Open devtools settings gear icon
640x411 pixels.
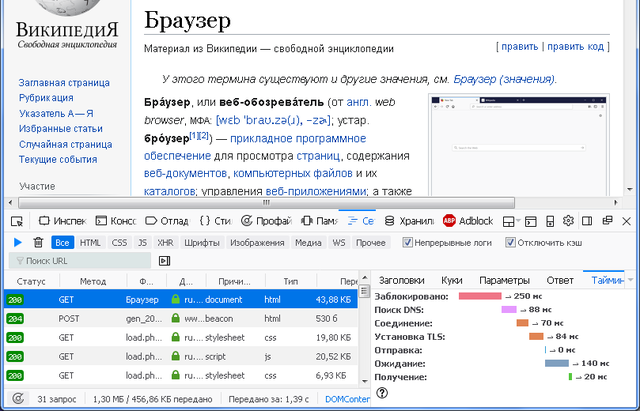coord(568,221)
